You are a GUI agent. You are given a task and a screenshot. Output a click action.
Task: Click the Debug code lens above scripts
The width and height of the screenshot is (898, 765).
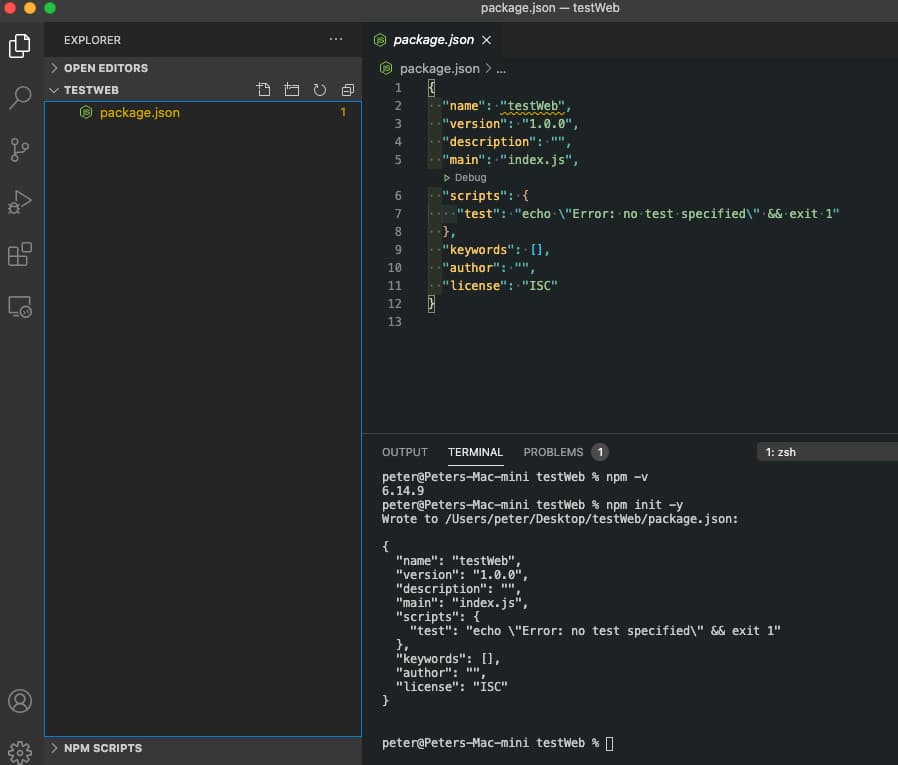click(x=465, y=178)
